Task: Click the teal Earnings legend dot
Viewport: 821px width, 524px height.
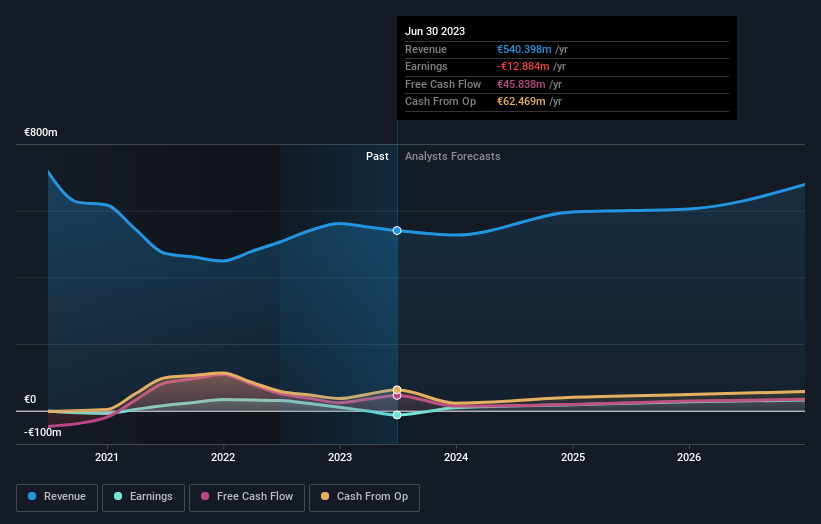Action: click(x=118, y=496)
